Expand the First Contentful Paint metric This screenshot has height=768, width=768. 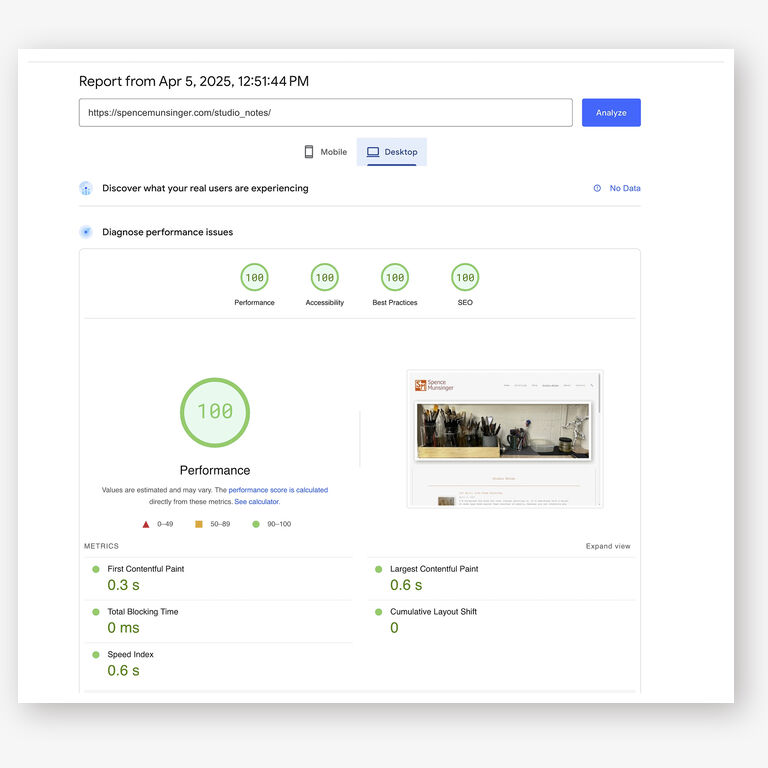point(146,569)
